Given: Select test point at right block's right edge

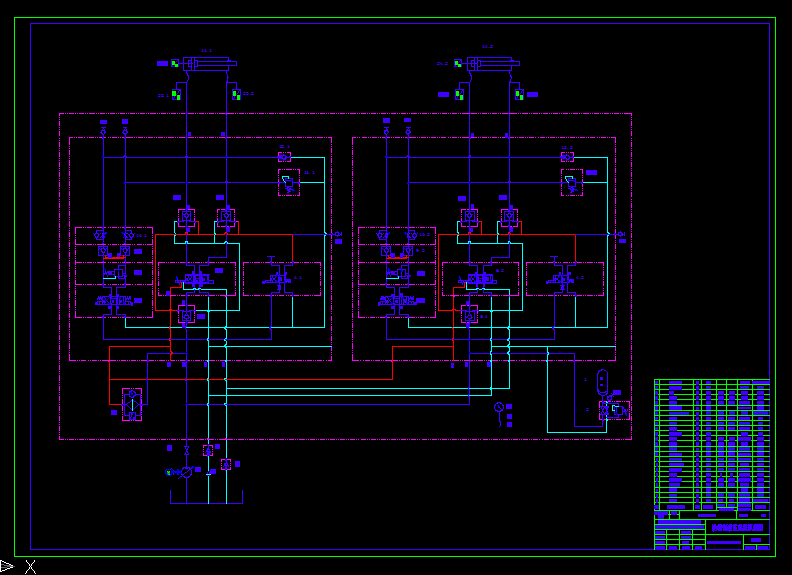Looking at the screenshot, I should [621, 234].
